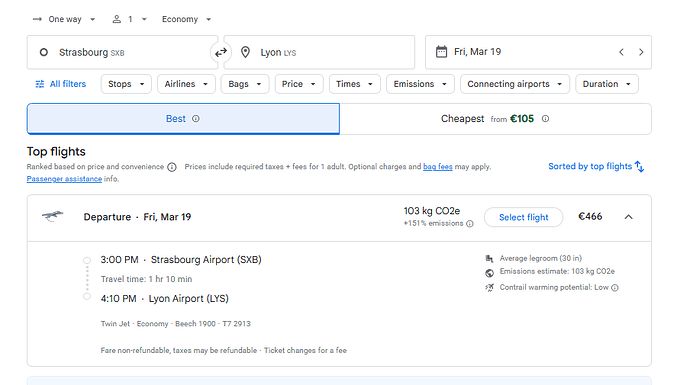Click the sort arrows icon
Screen dimensions: 690x385
[x=639, y=167]
